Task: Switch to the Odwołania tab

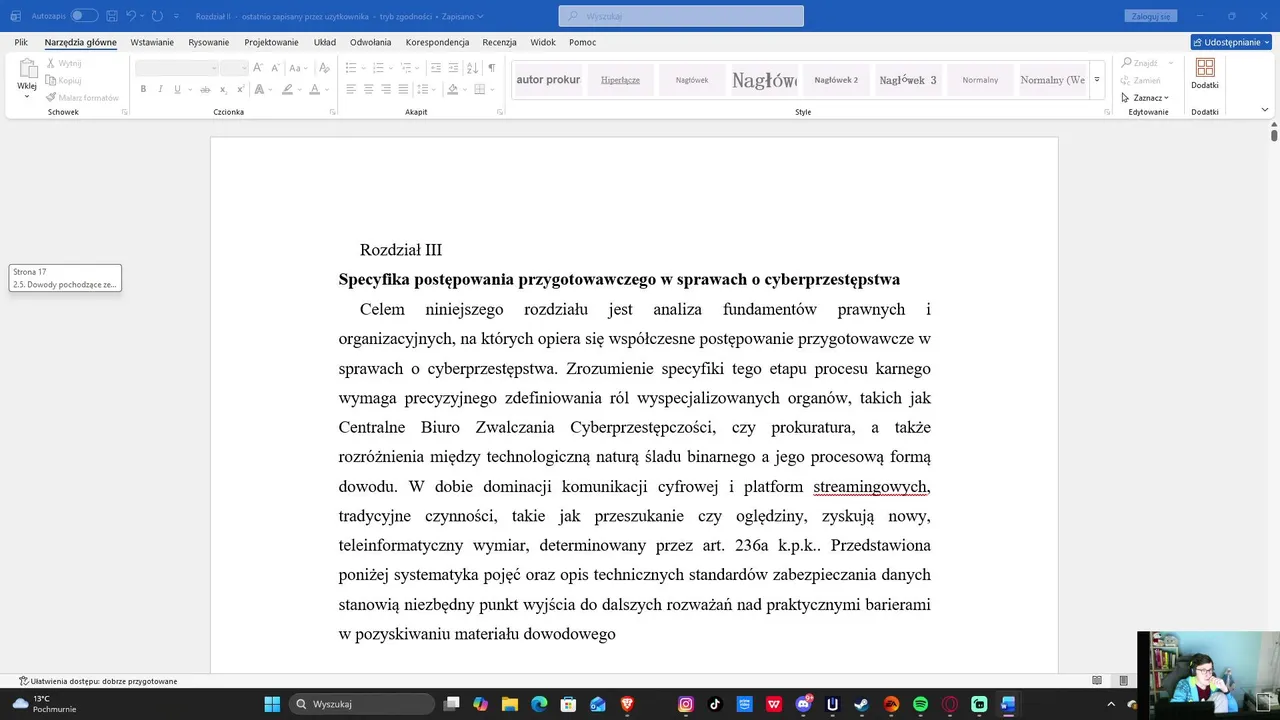Action: click(371, 42)
